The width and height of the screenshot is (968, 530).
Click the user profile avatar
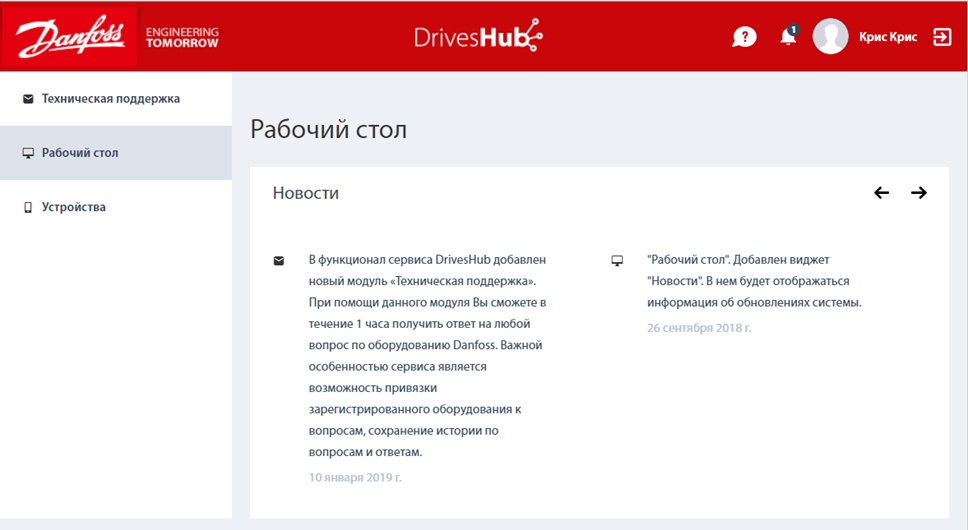830,37
